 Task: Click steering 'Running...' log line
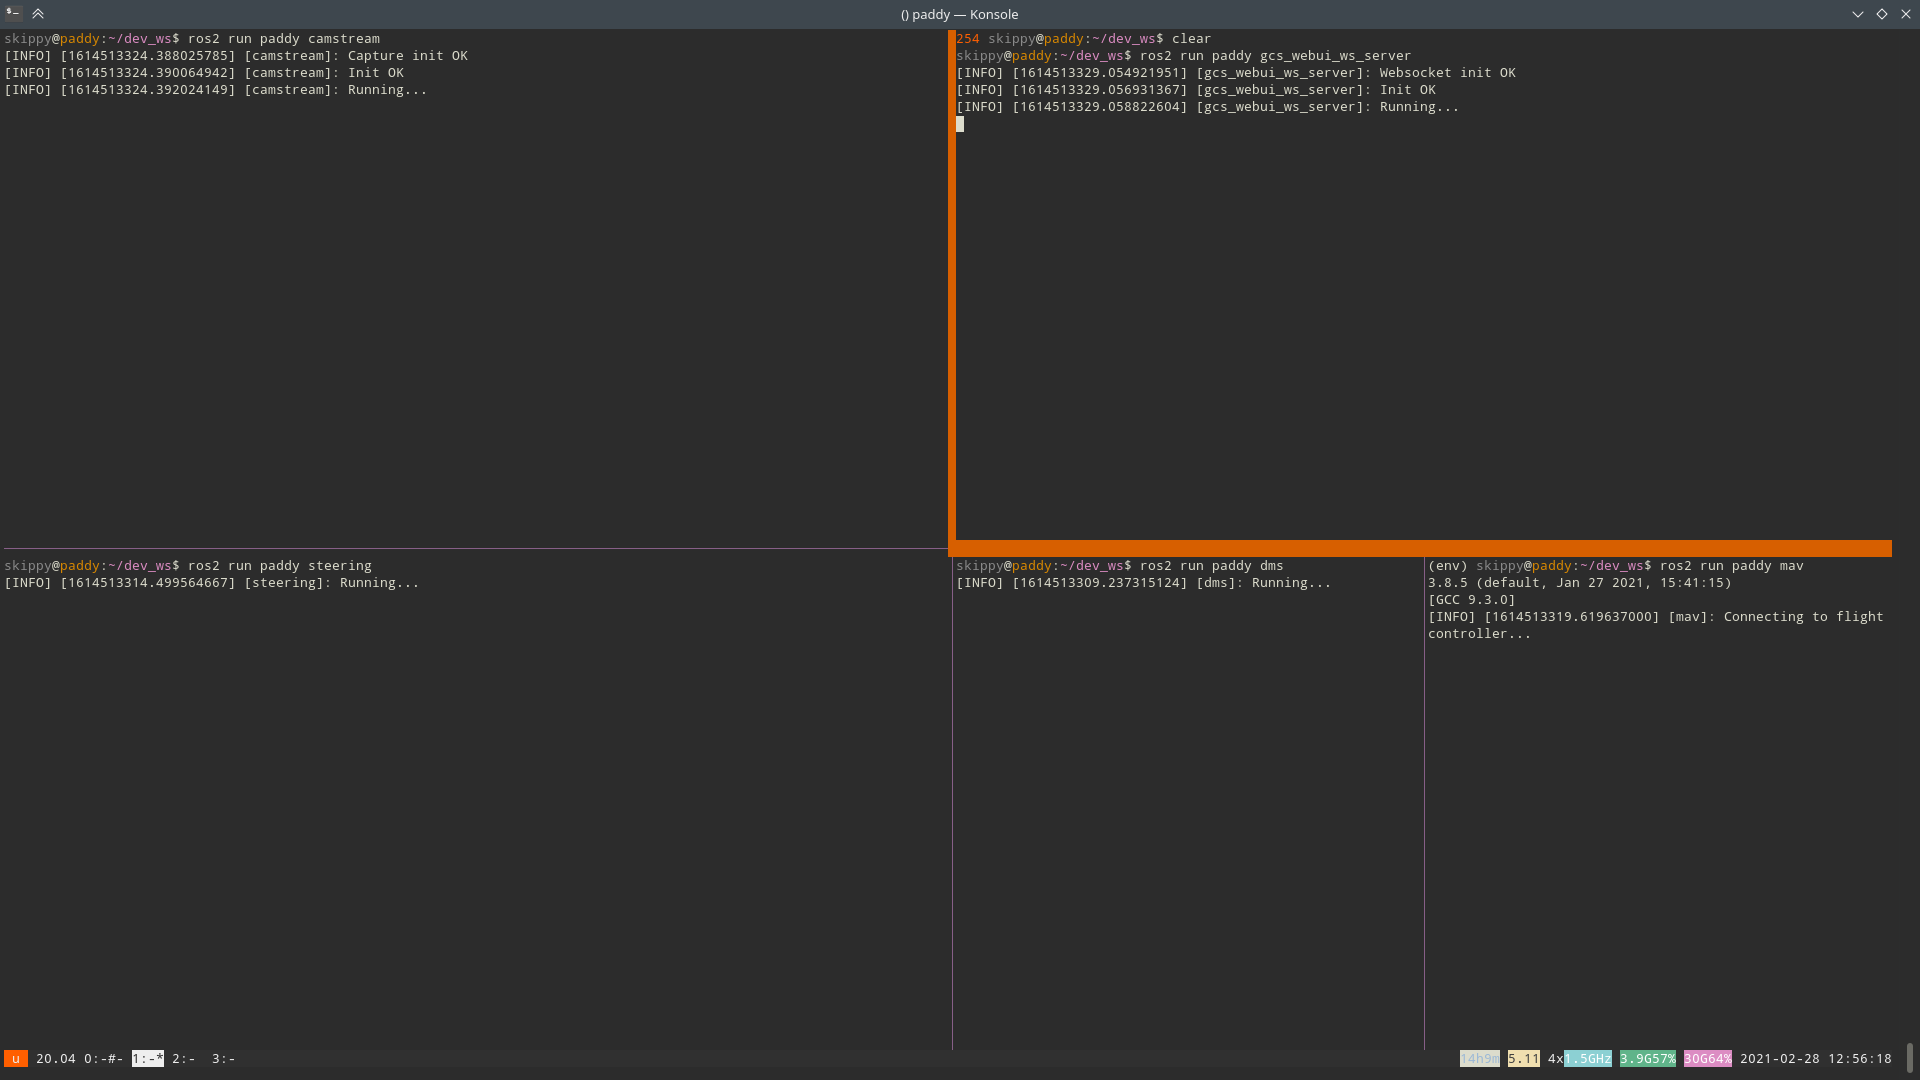click(212, 583)
